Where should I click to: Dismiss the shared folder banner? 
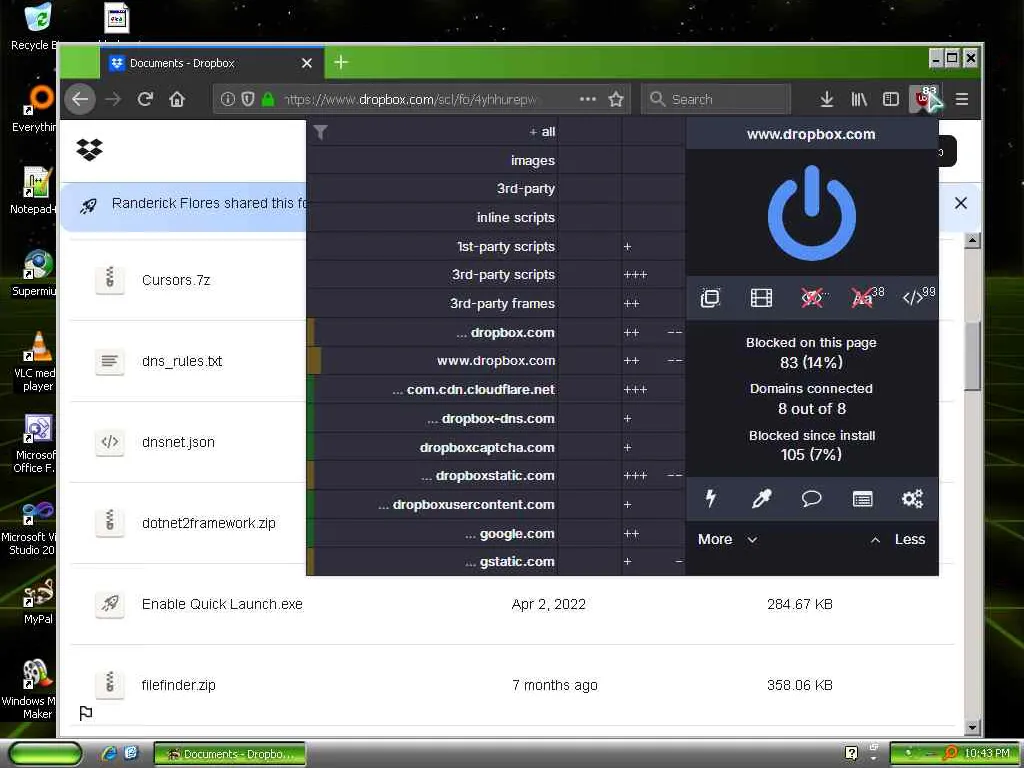(x=961, y=203)
